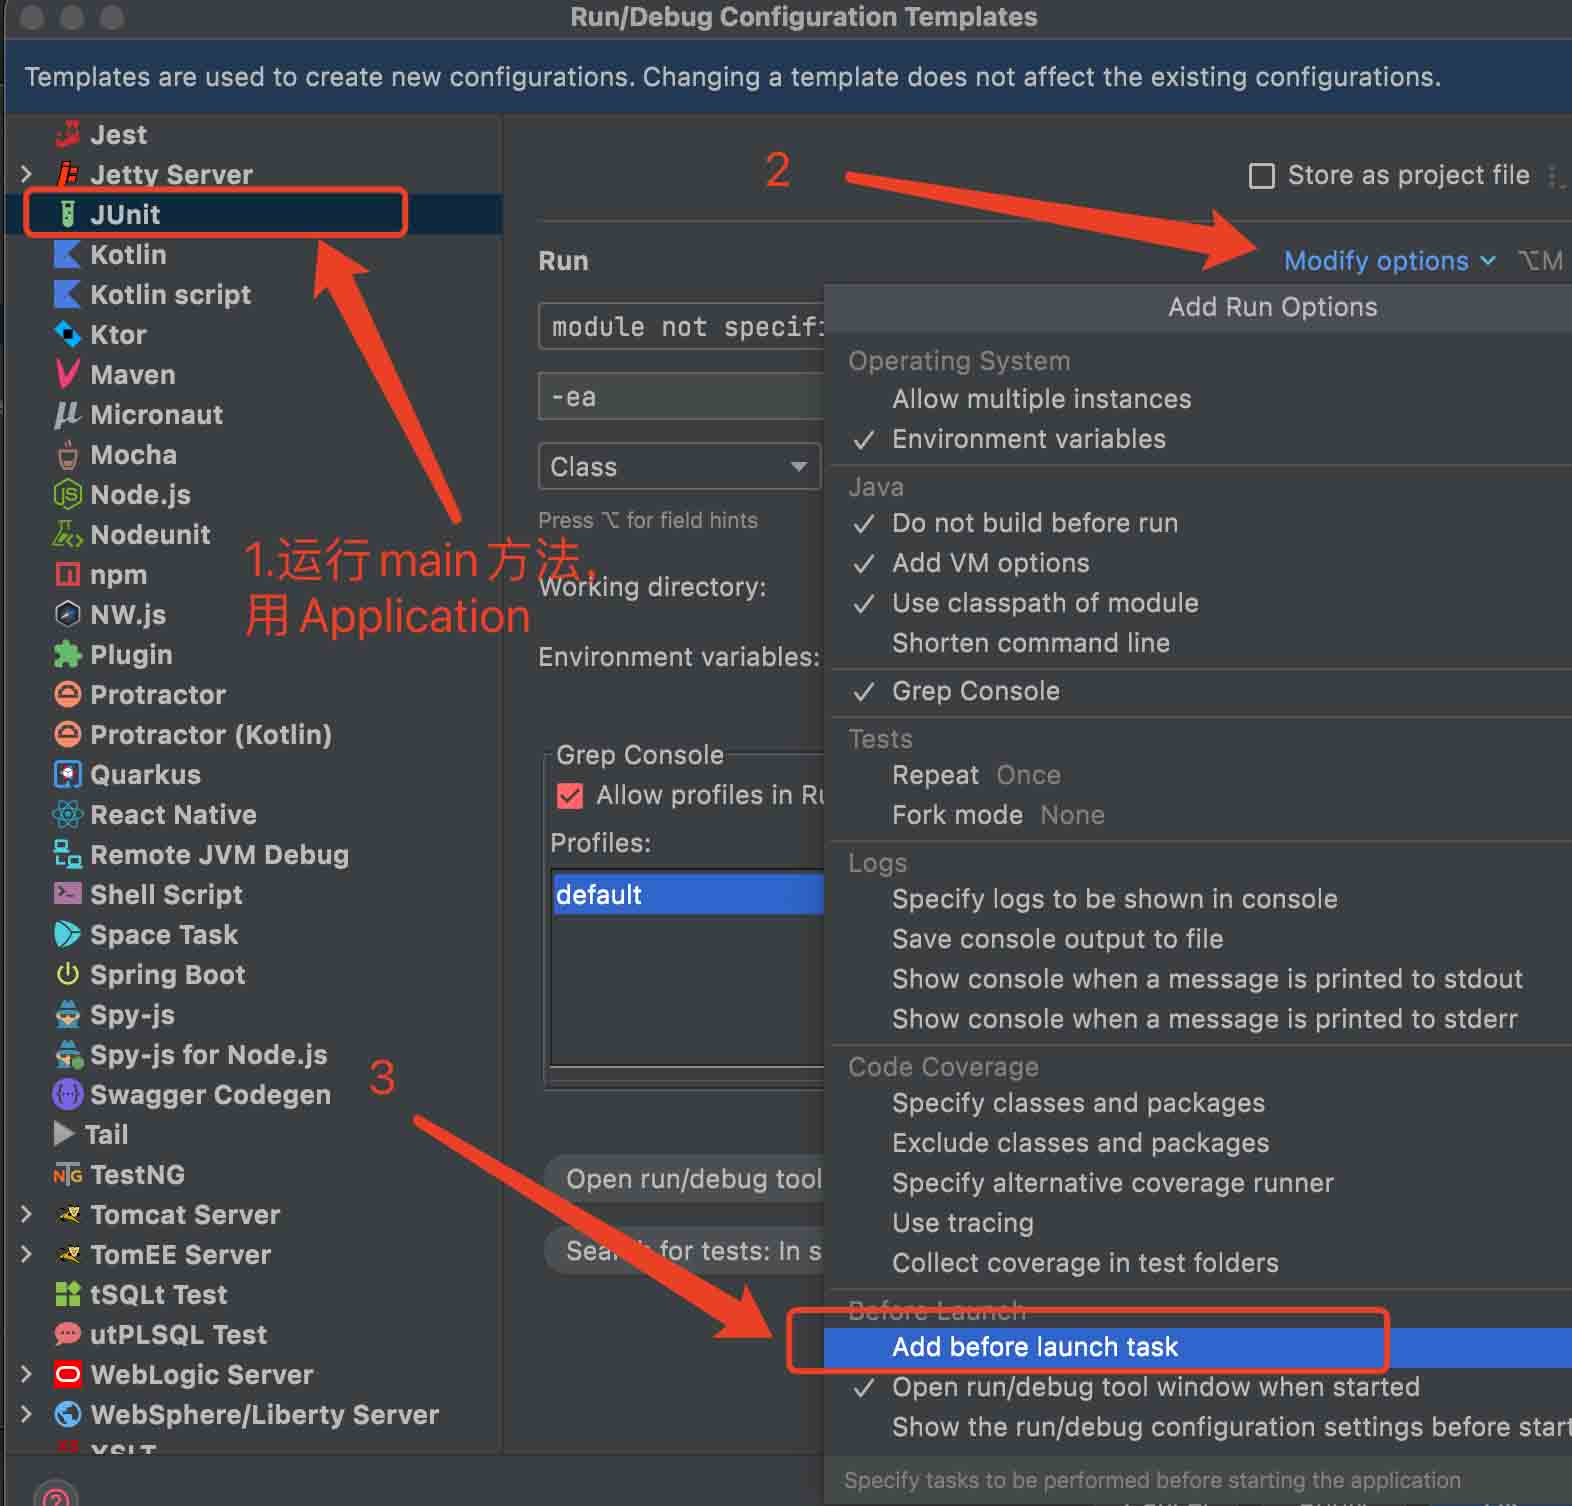Select the TestNG icon

[67, 1174]
